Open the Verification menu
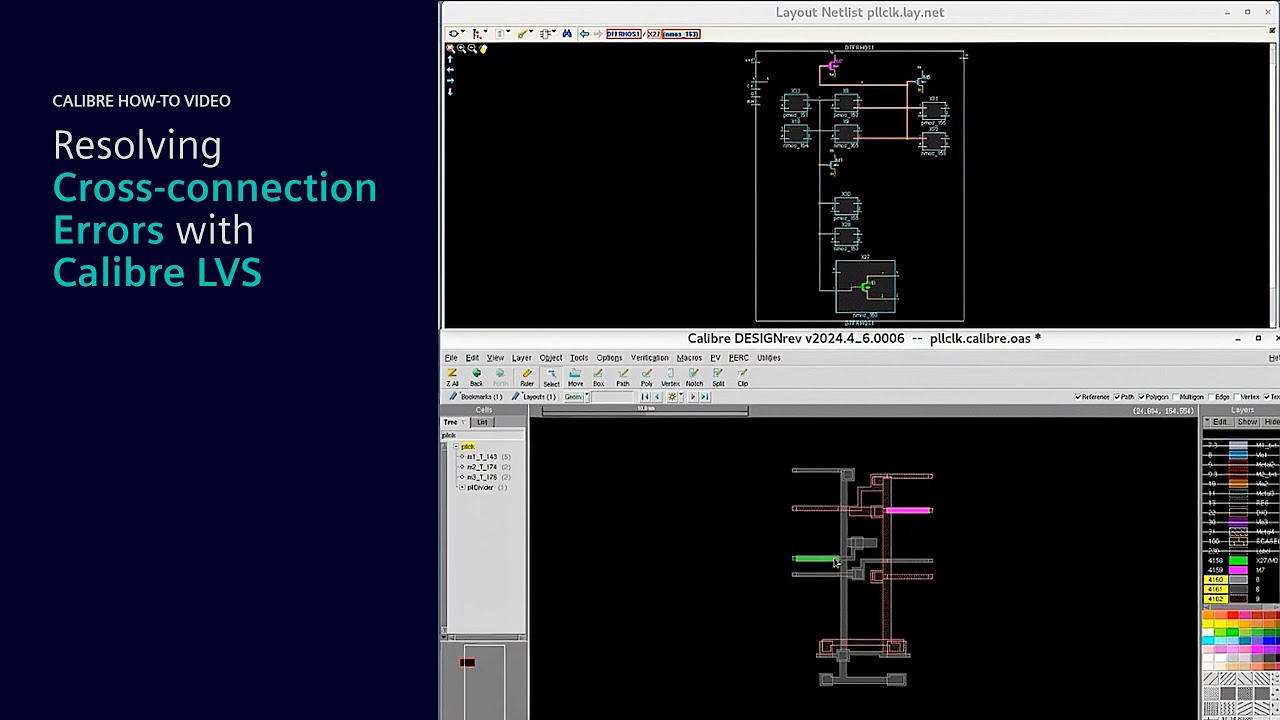 650,358
